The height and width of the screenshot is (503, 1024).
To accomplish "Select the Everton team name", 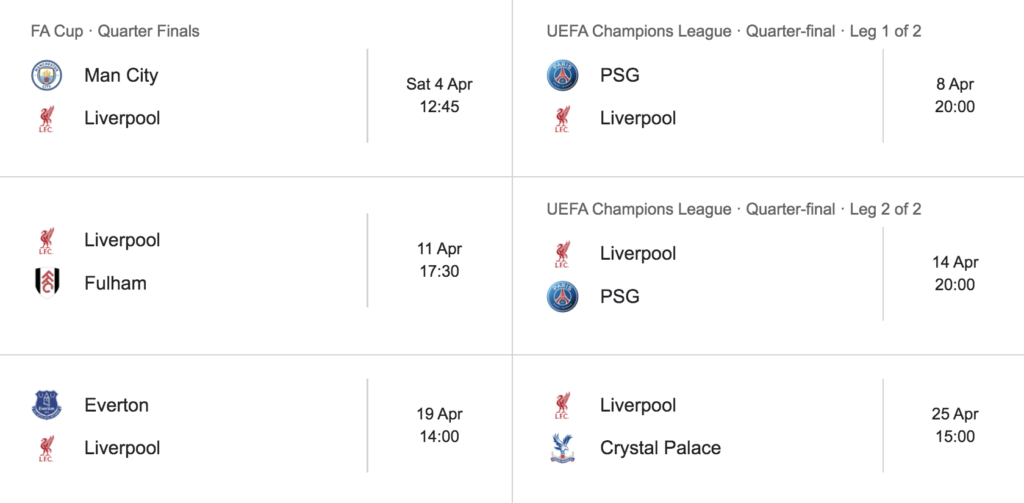I will (116, 405).
